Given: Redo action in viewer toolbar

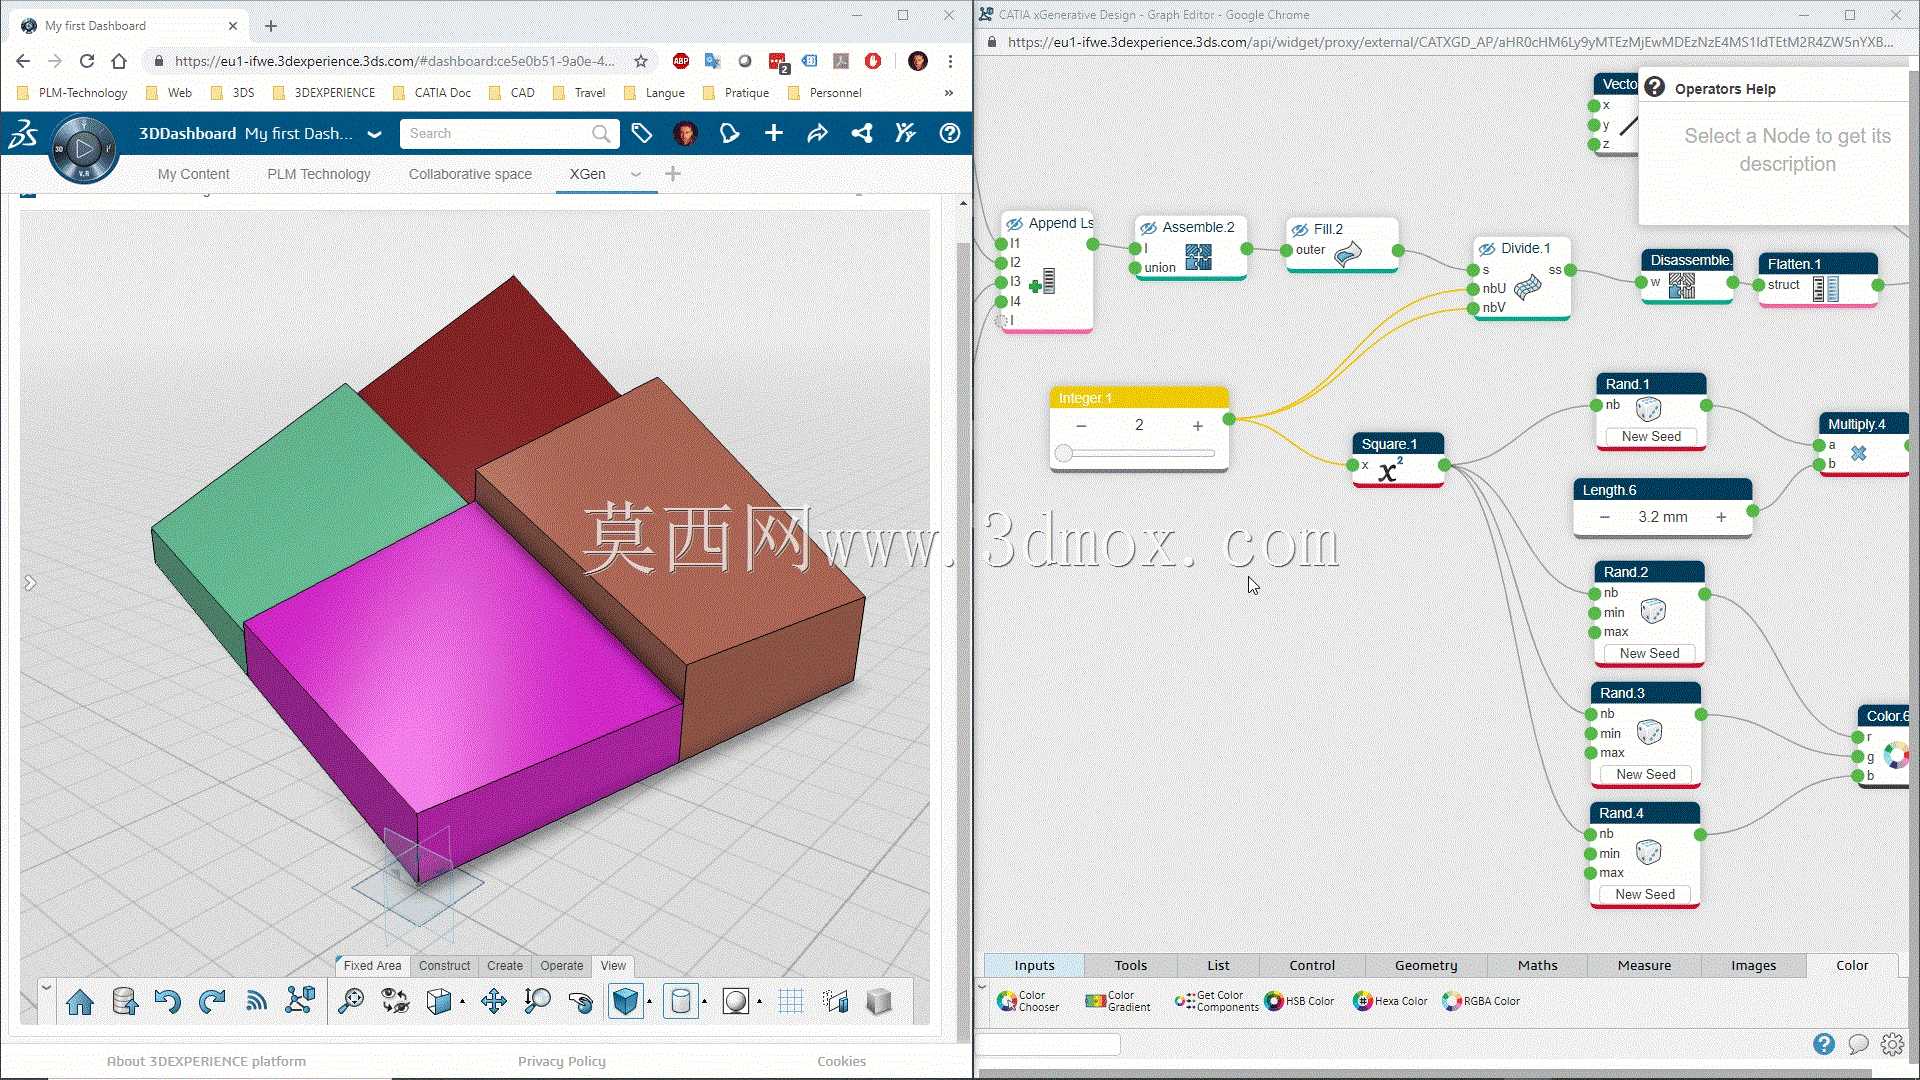Looking at the screenshot, I should [211, 1001].
